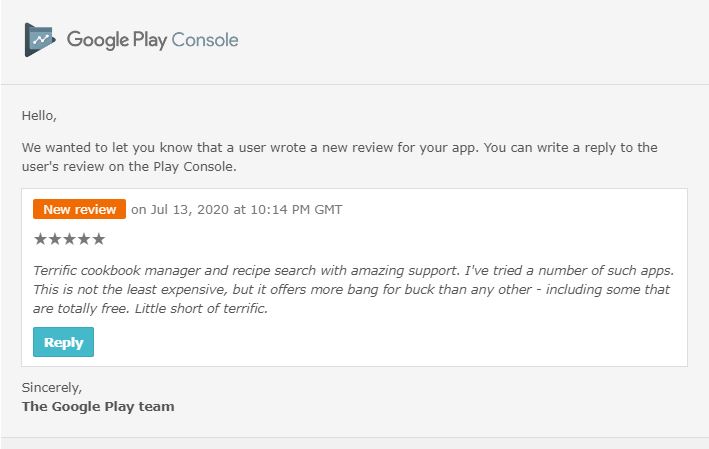Click the phrase amazing support in the review
The image size is (709, 449).
pyautogui.click(x=405, y=271)
